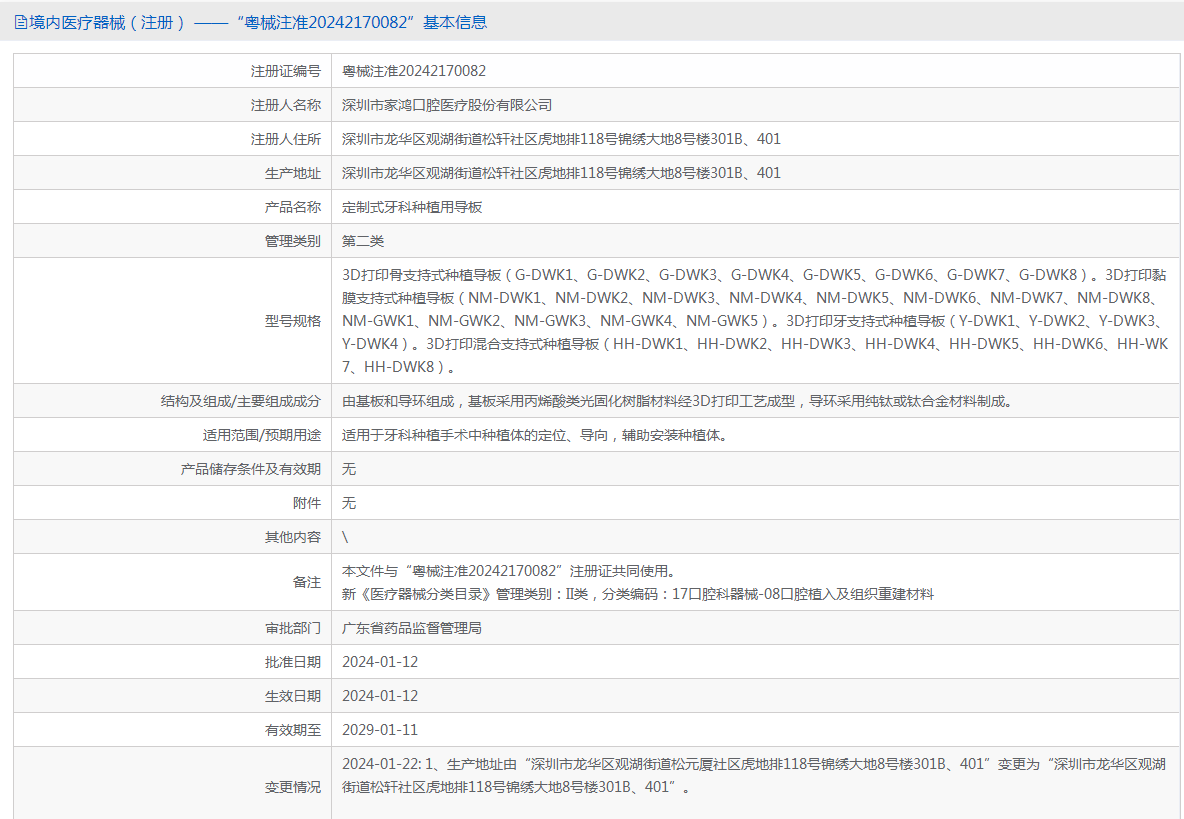Click the 注册人住所 address value

pos(561,139)
